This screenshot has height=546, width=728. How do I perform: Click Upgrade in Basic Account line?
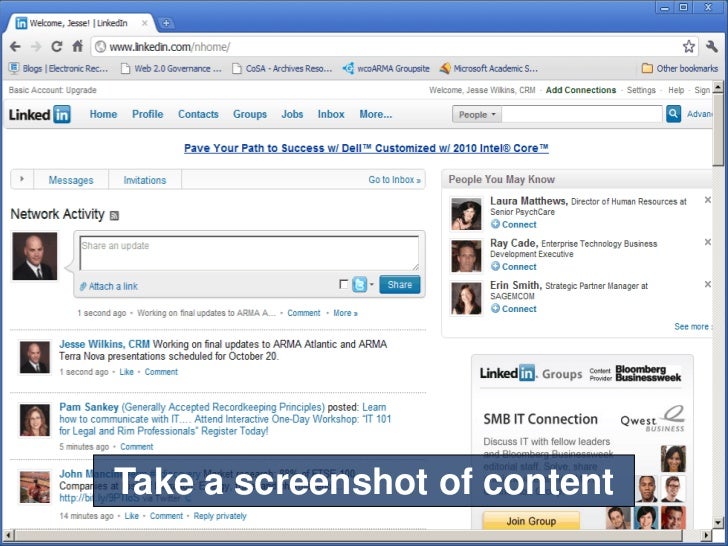click(81, 90)
